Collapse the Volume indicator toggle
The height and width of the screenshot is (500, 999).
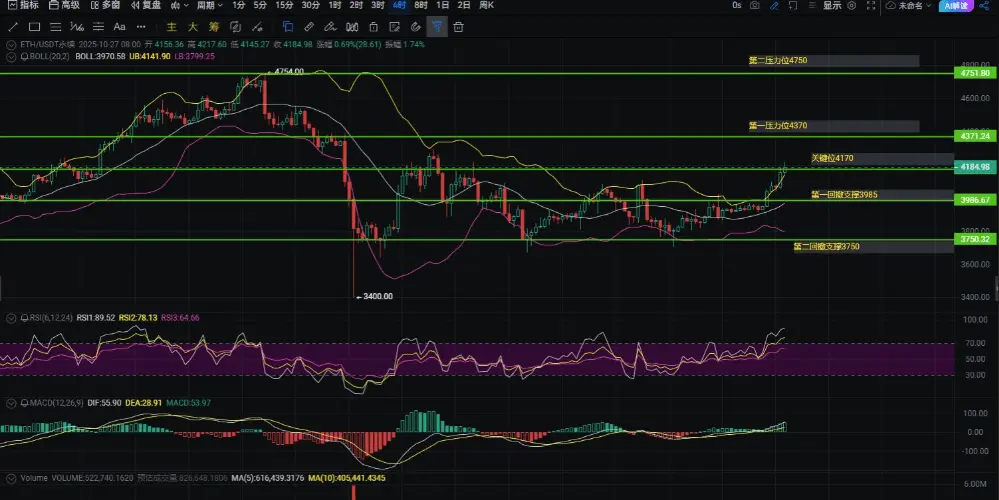10,478
